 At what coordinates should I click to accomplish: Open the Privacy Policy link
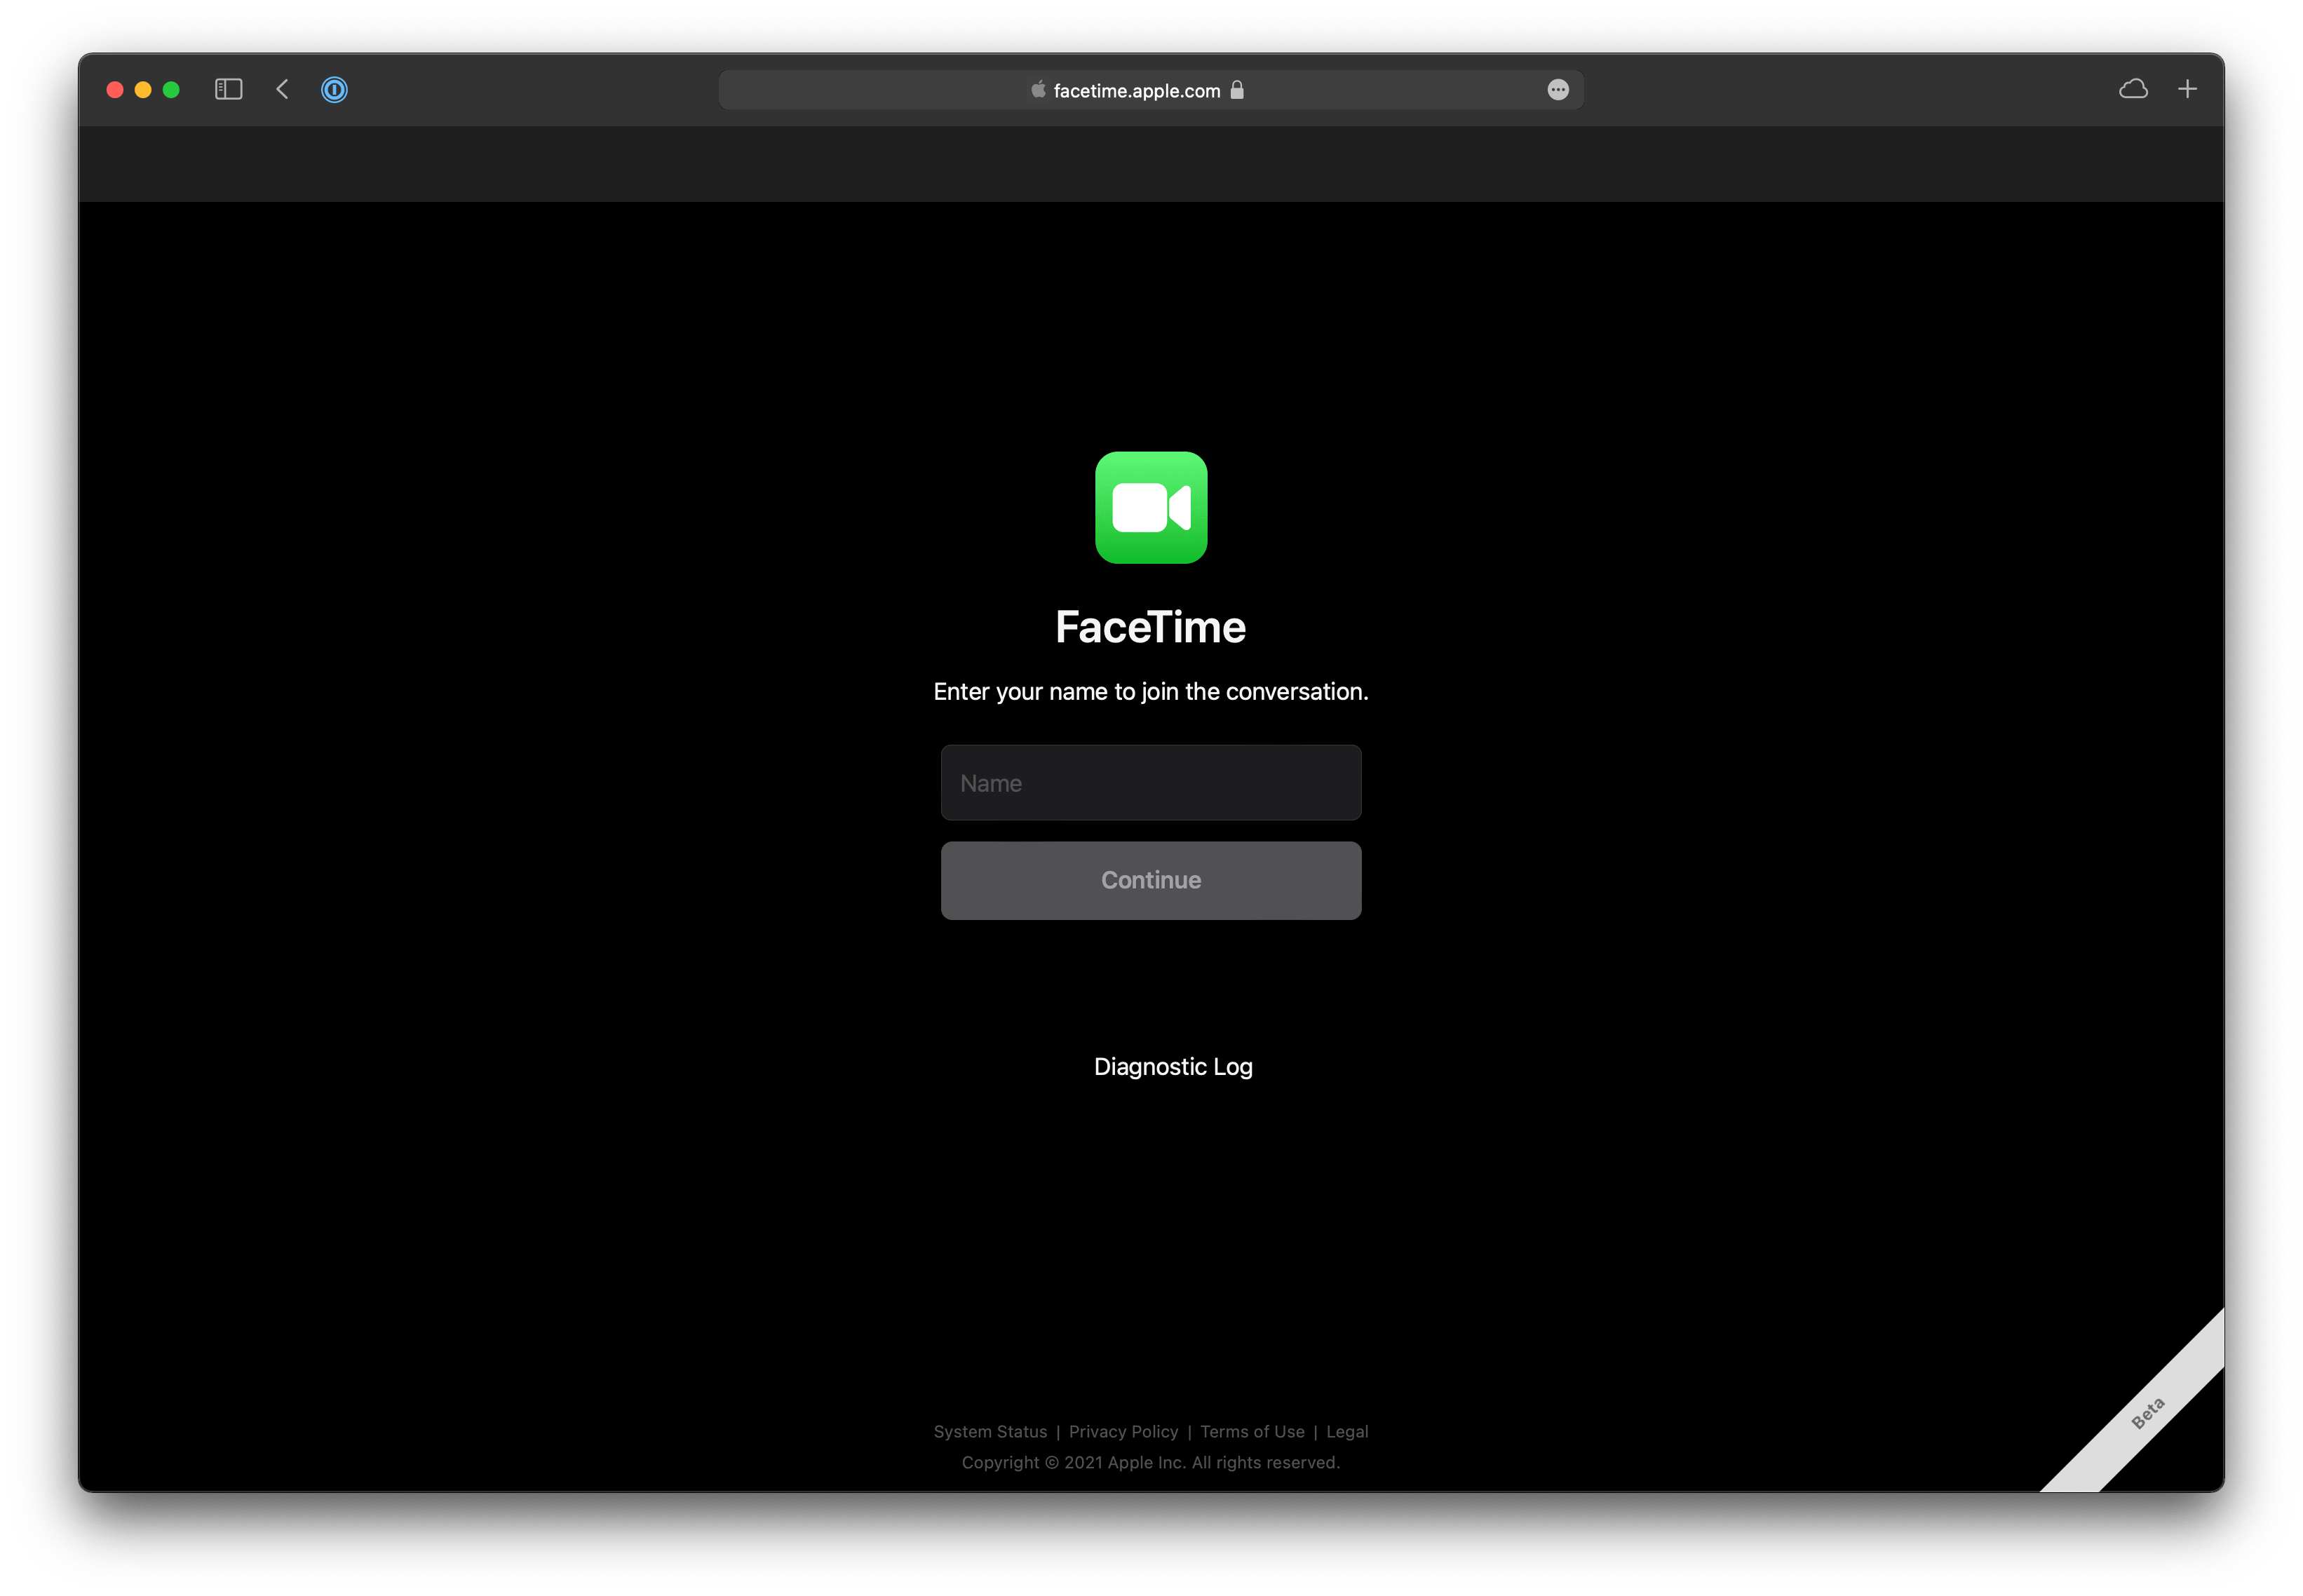tap(1123, 1432)
